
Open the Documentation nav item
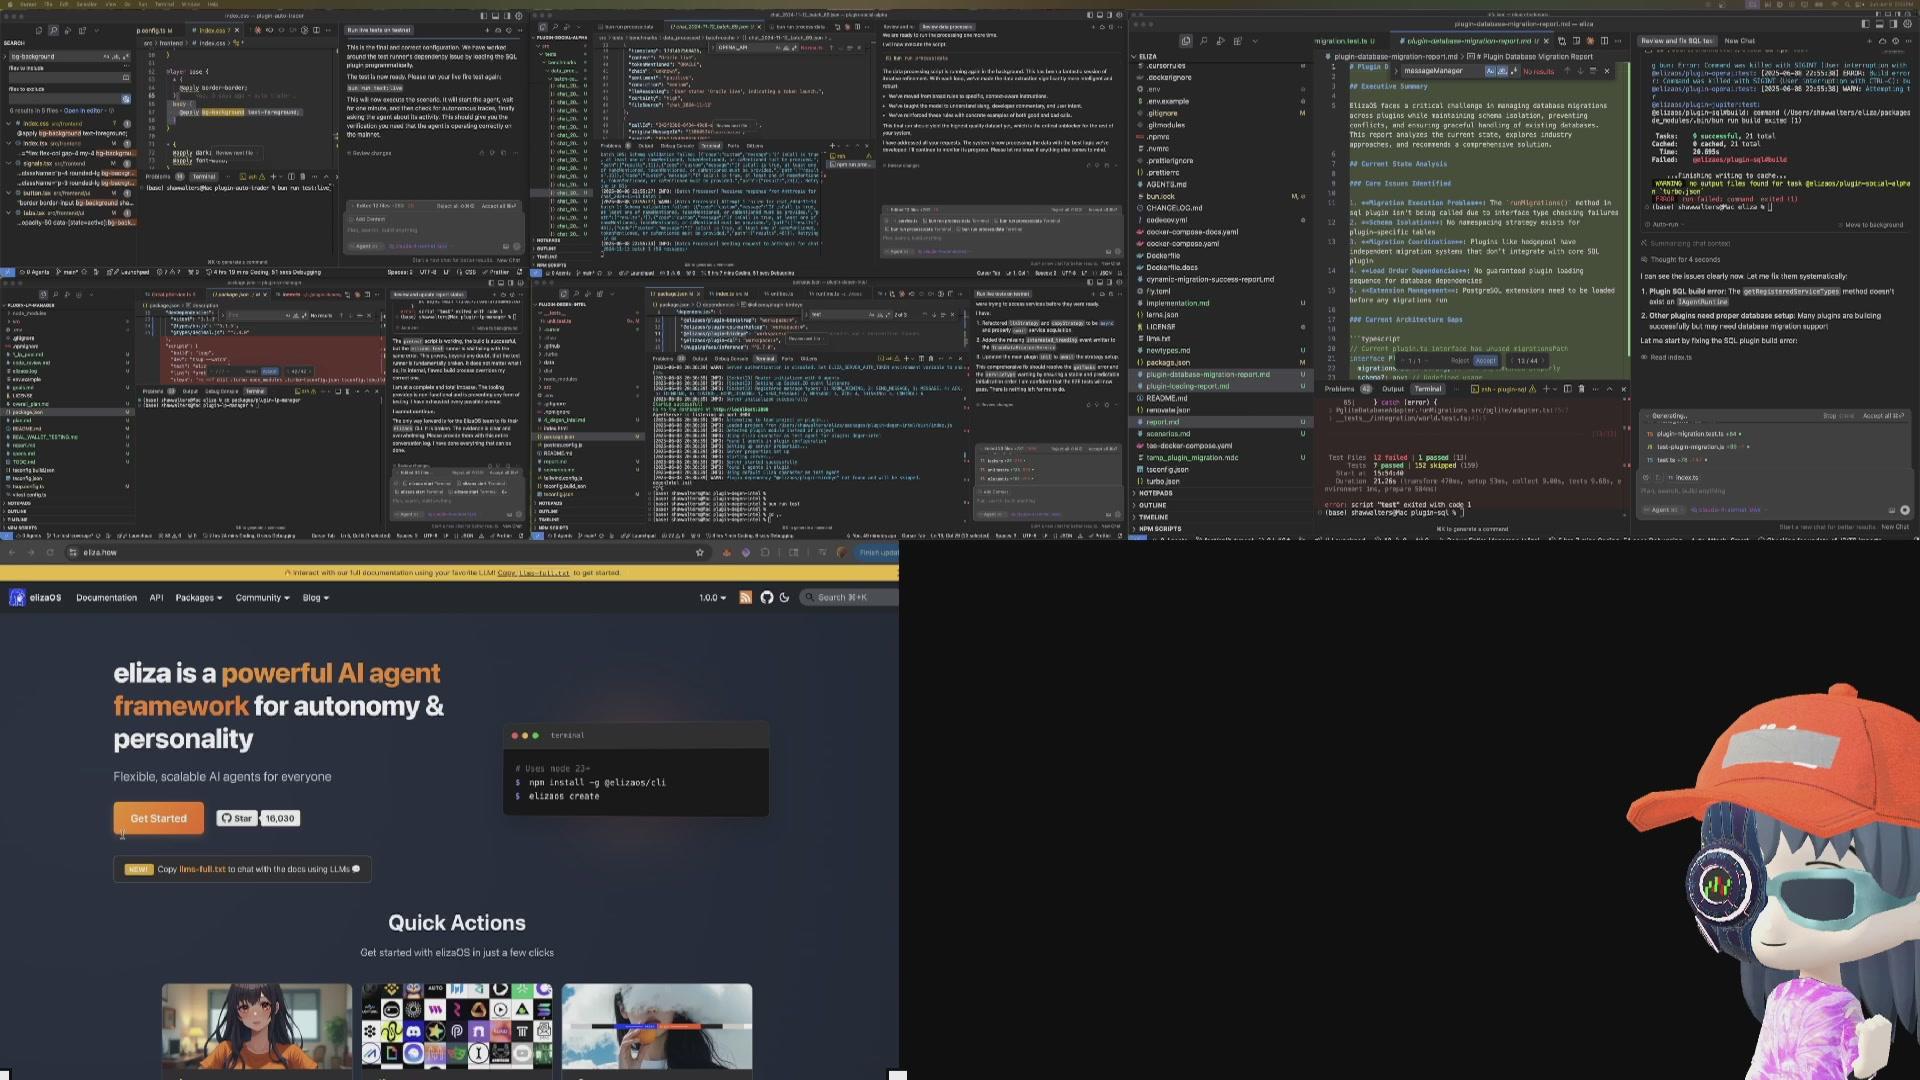tap(106, 597)
